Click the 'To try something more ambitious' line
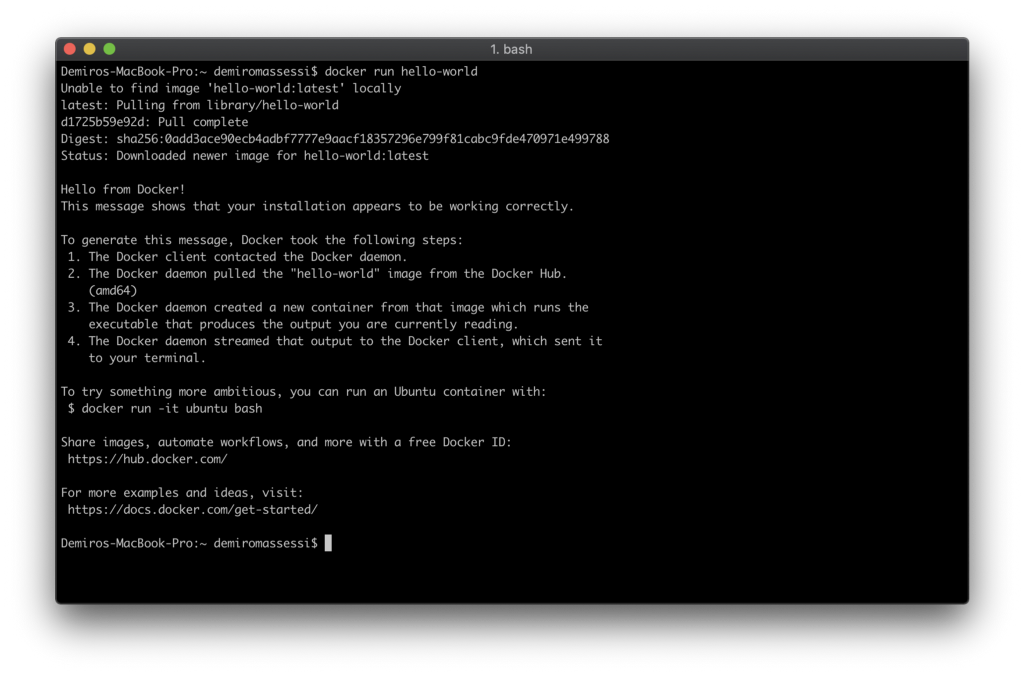This screenshot has height=677, width=1024. click(304, 392)
